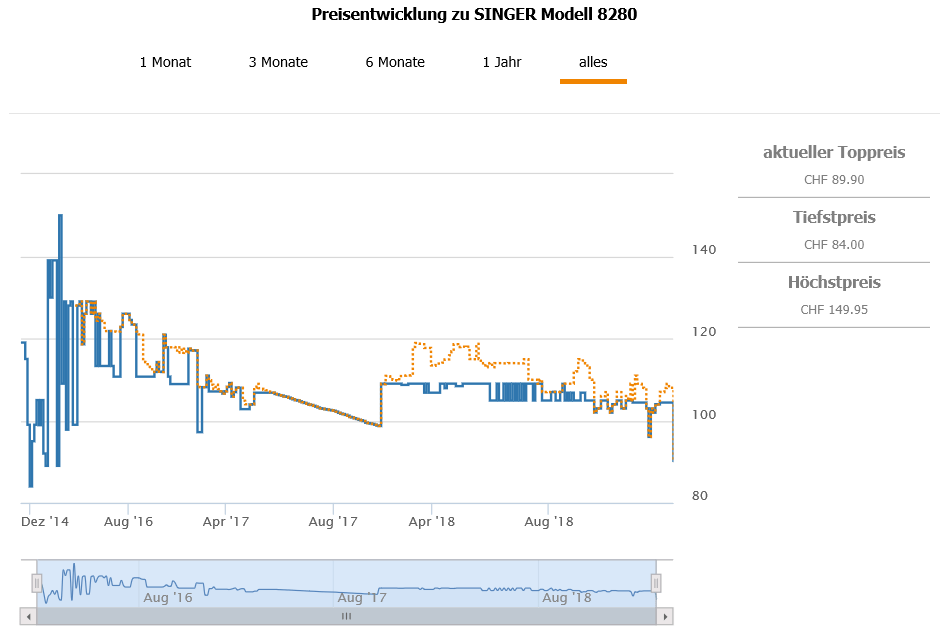941x638 pixels.
Task: Switch to the '3 Monate' range
Action: tap(278, 62)
